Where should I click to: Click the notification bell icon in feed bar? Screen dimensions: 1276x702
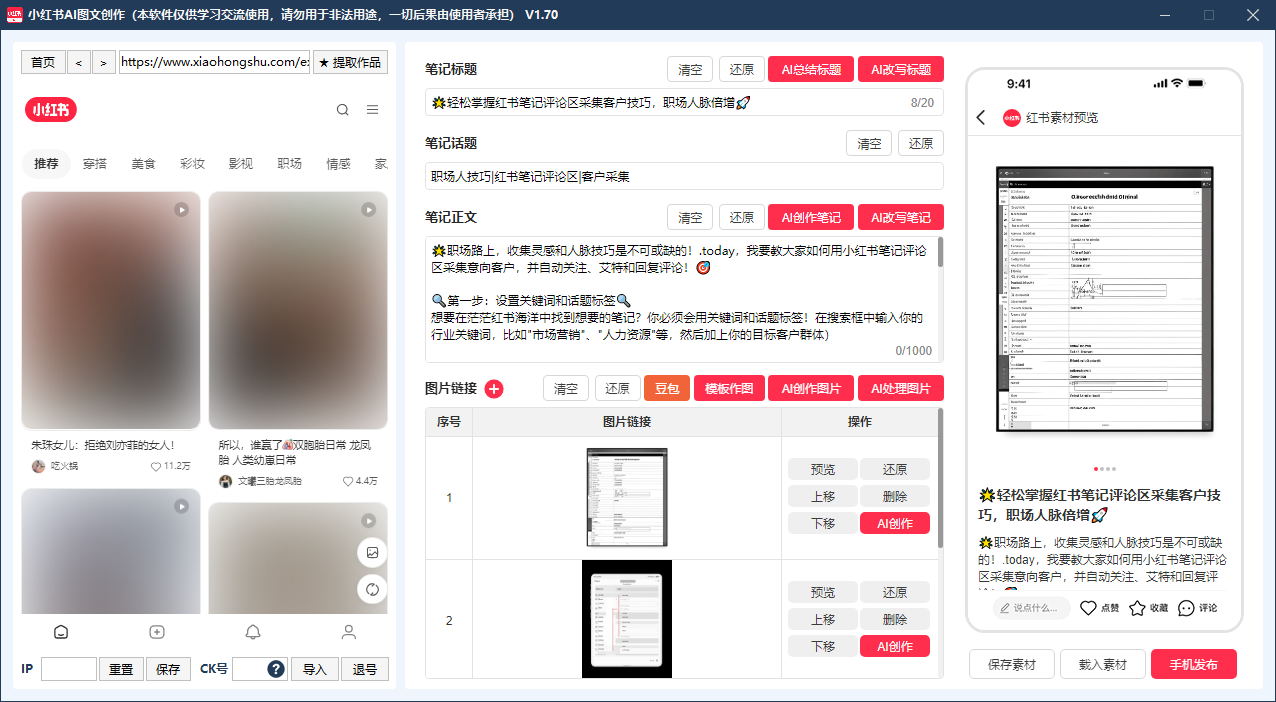click(x=253, y=631)
